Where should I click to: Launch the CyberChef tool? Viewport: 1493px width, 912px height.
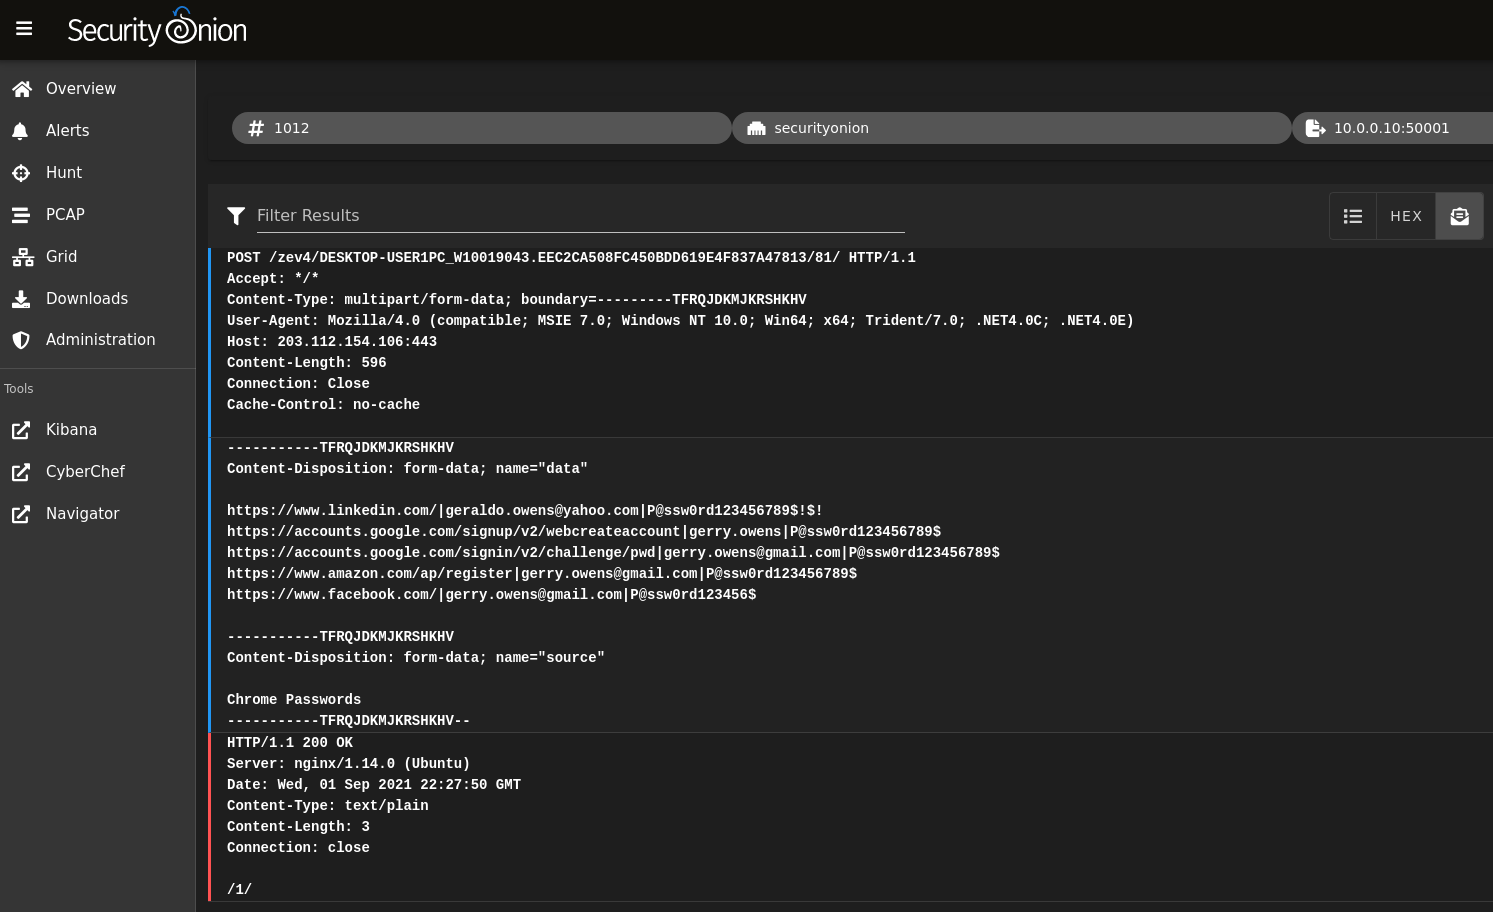[x=97, y=472]
